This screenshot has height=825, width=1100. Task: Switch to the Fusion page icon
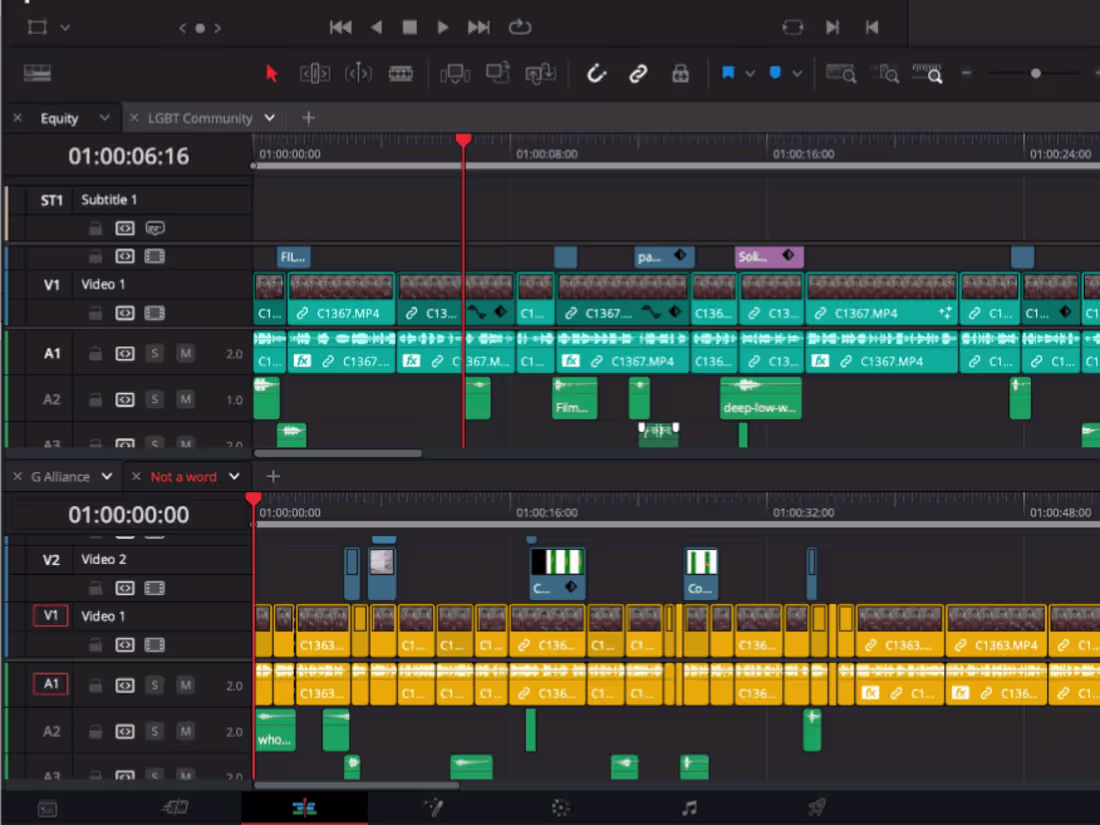[x=433, y=808]
